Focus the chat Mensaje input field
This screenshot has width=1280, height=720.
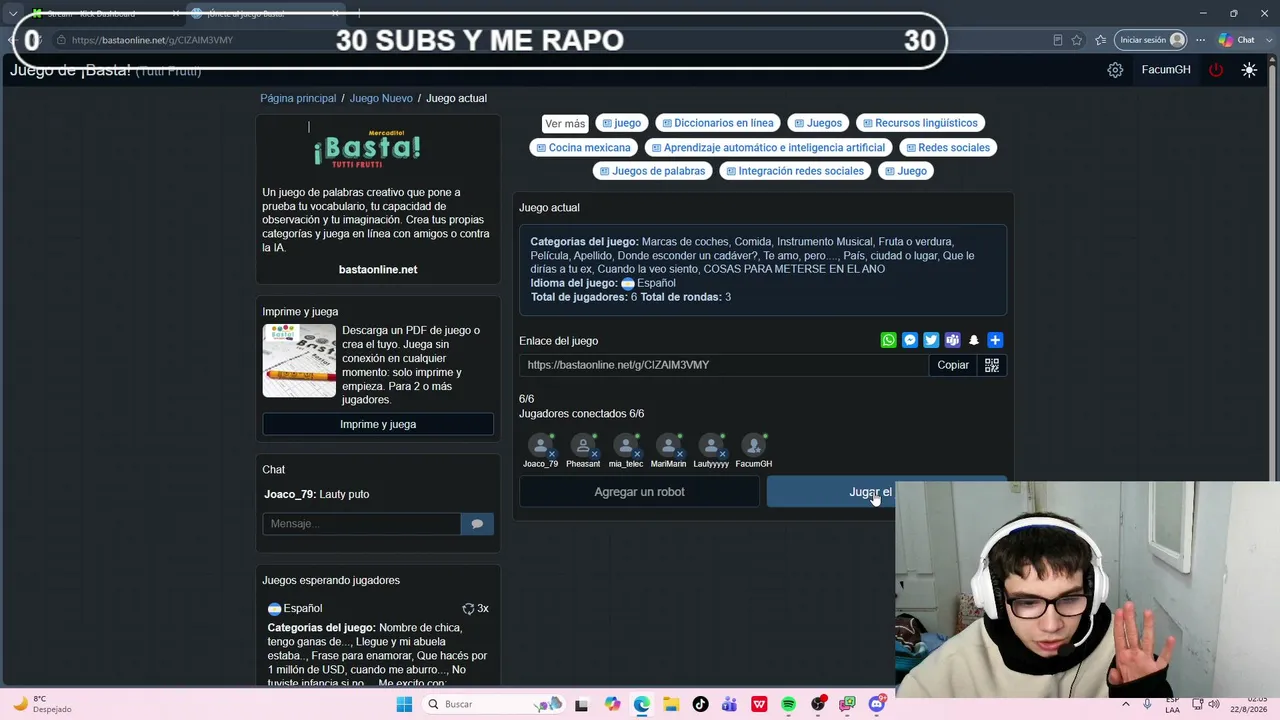pos(361,524)
